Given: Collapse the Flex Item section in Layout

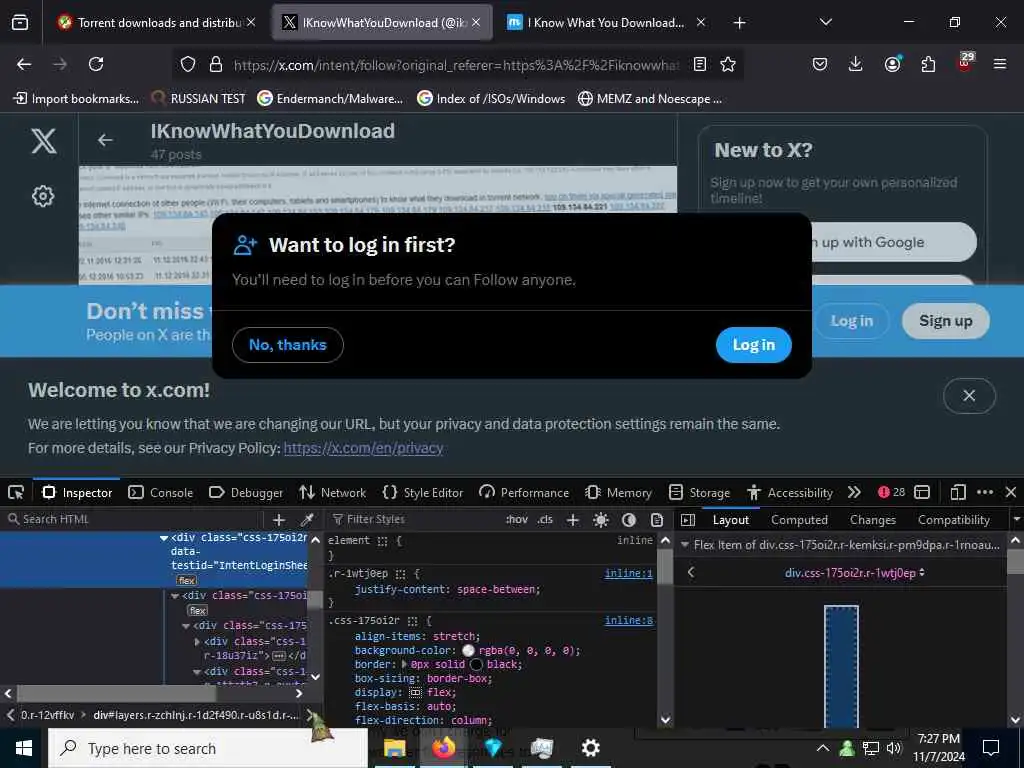Looking at the screenshot, I should [x=684, y=545].
